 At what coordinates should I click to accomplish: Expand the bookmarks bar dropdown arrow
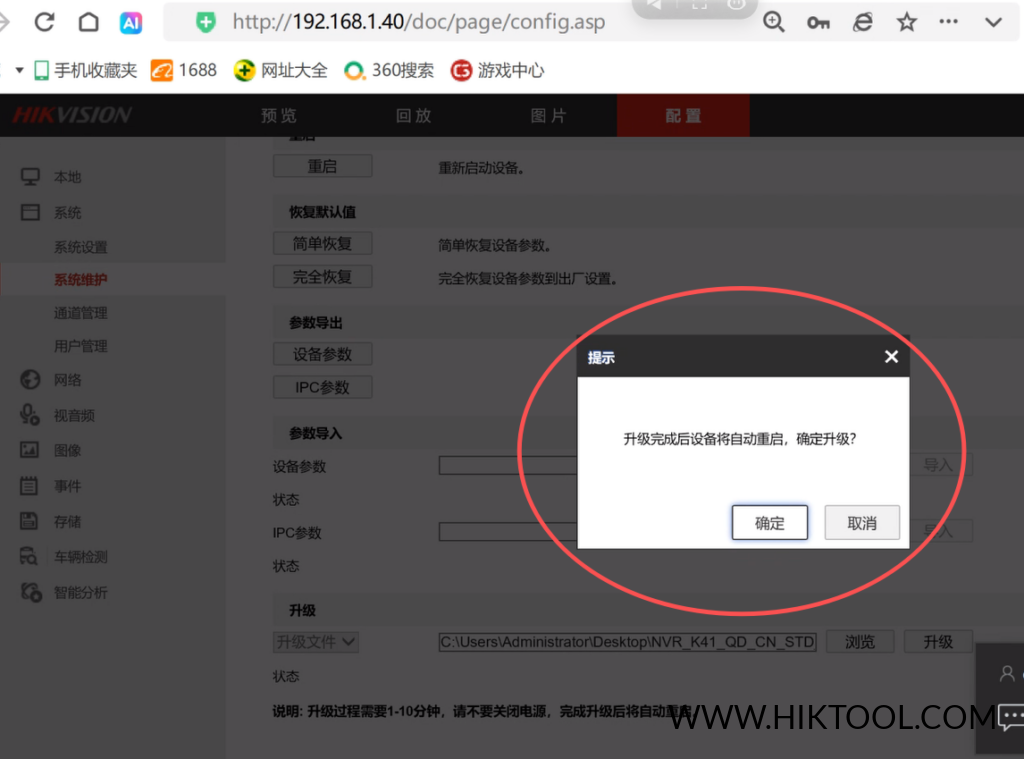point(20,70)
